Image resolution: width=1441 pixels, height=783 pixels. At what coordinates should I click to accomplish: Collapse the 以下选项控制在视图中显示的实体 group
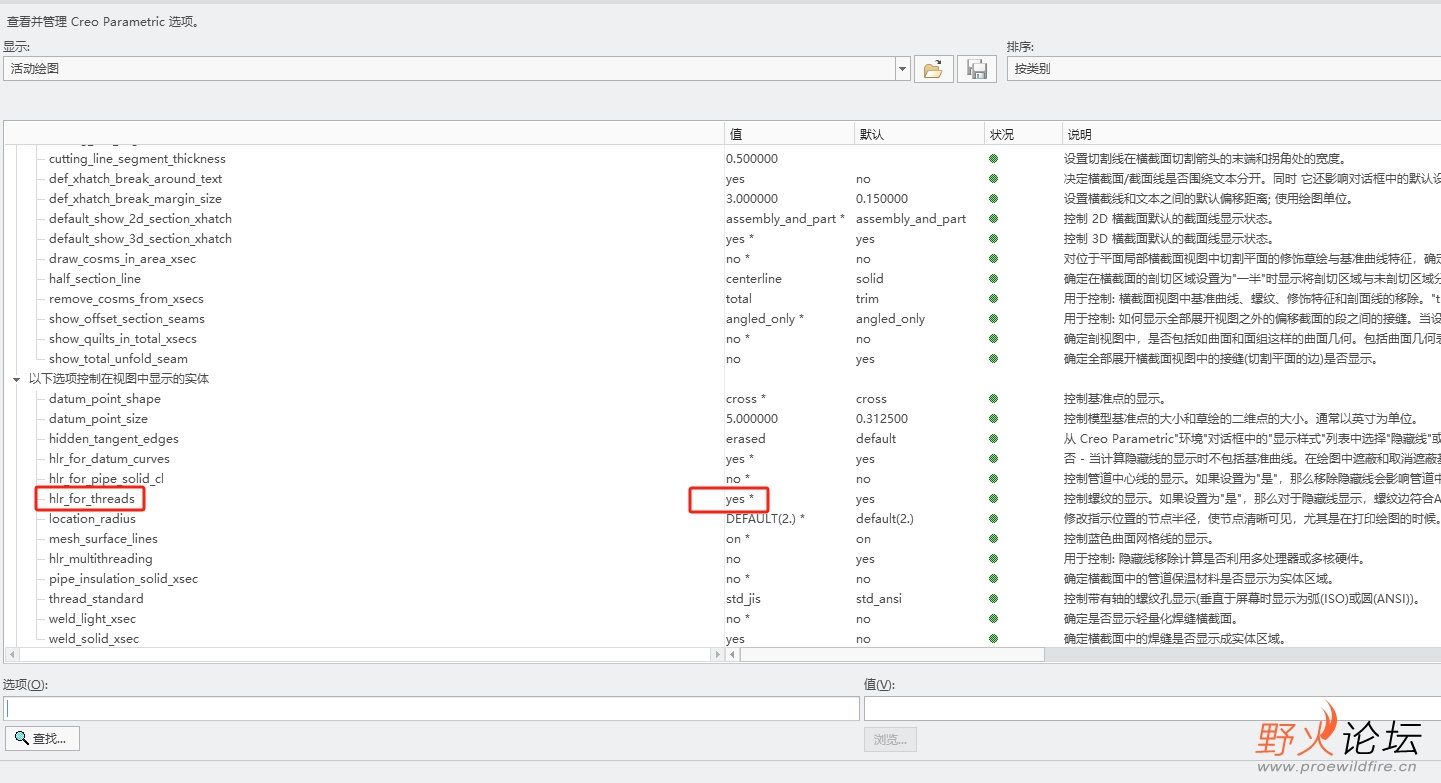pyautogui.click(x=16, y=379)
